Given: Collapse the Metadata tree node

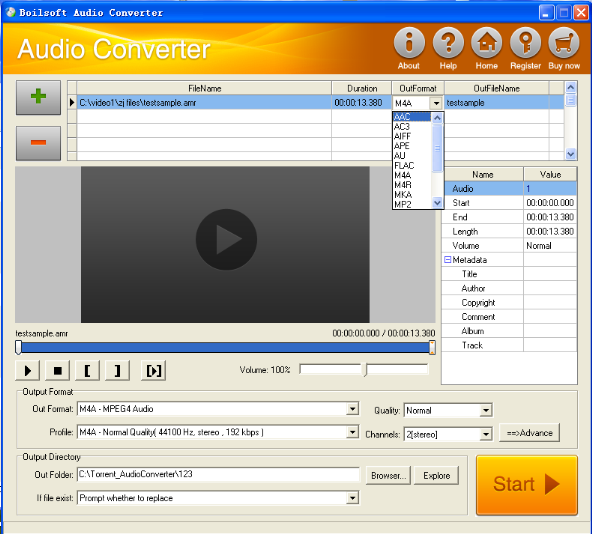Looking at the screenshot, I should (447, 259).
